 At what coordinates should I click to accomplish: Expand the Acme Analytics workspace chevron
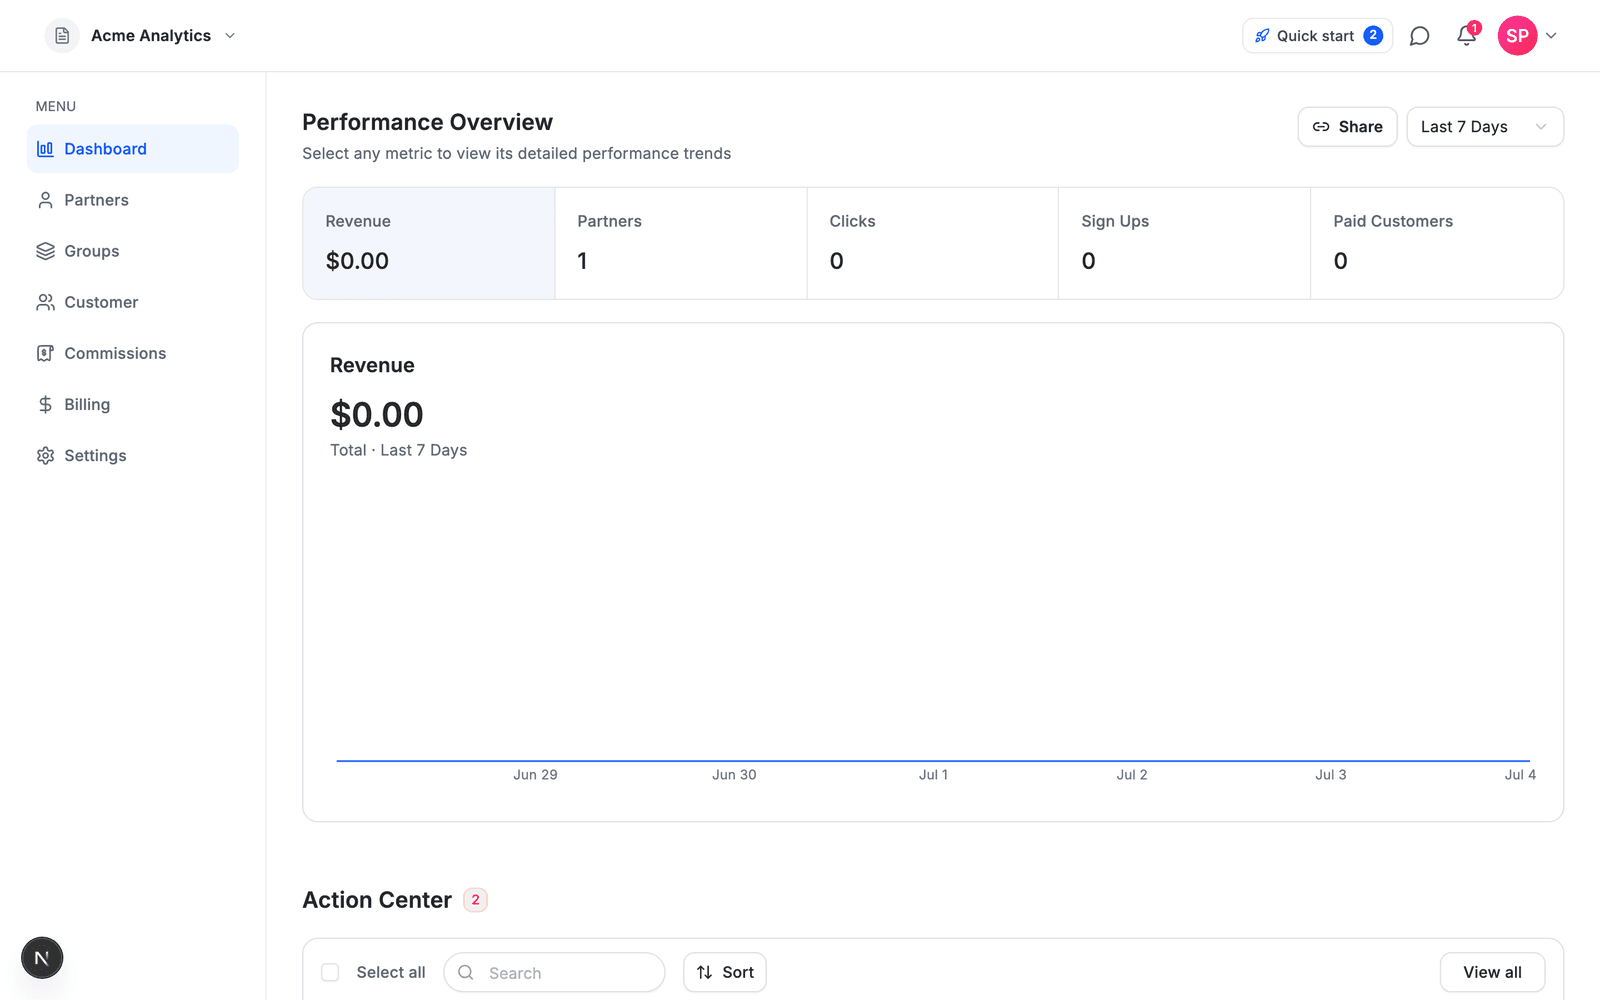(x=230, y=36)
